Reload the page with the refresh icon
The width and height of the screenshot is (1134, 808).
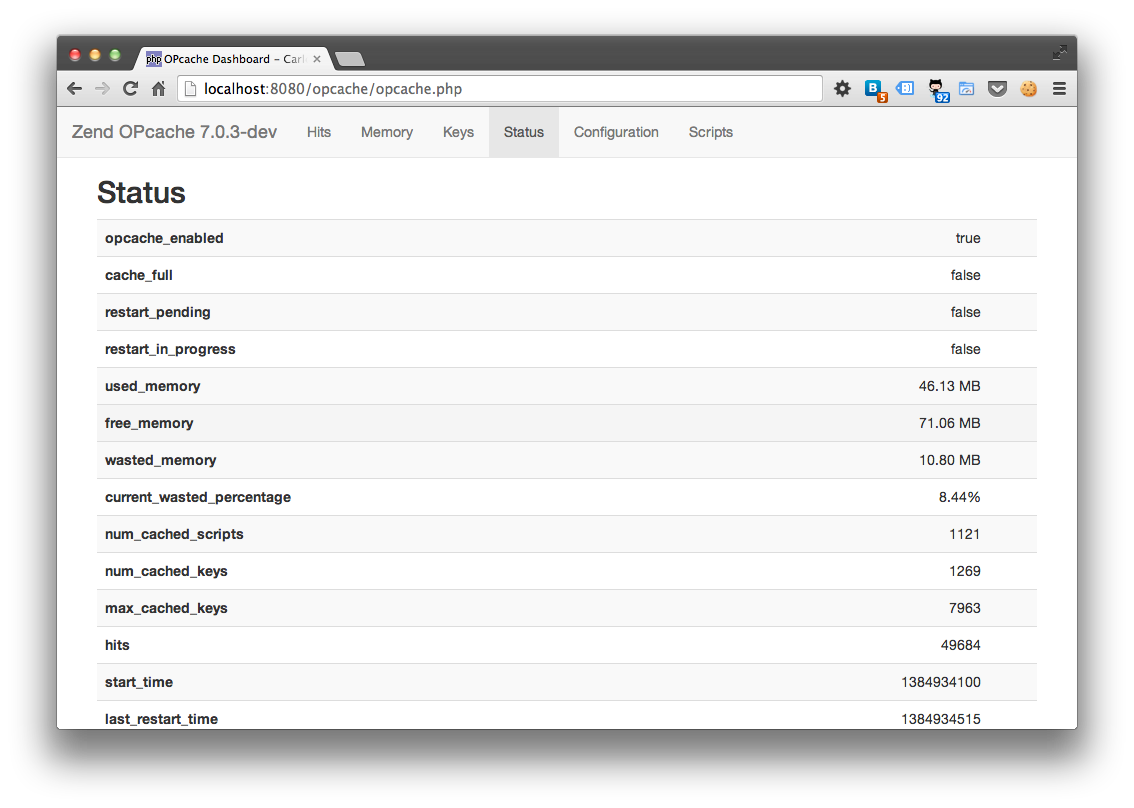[130, 89]
